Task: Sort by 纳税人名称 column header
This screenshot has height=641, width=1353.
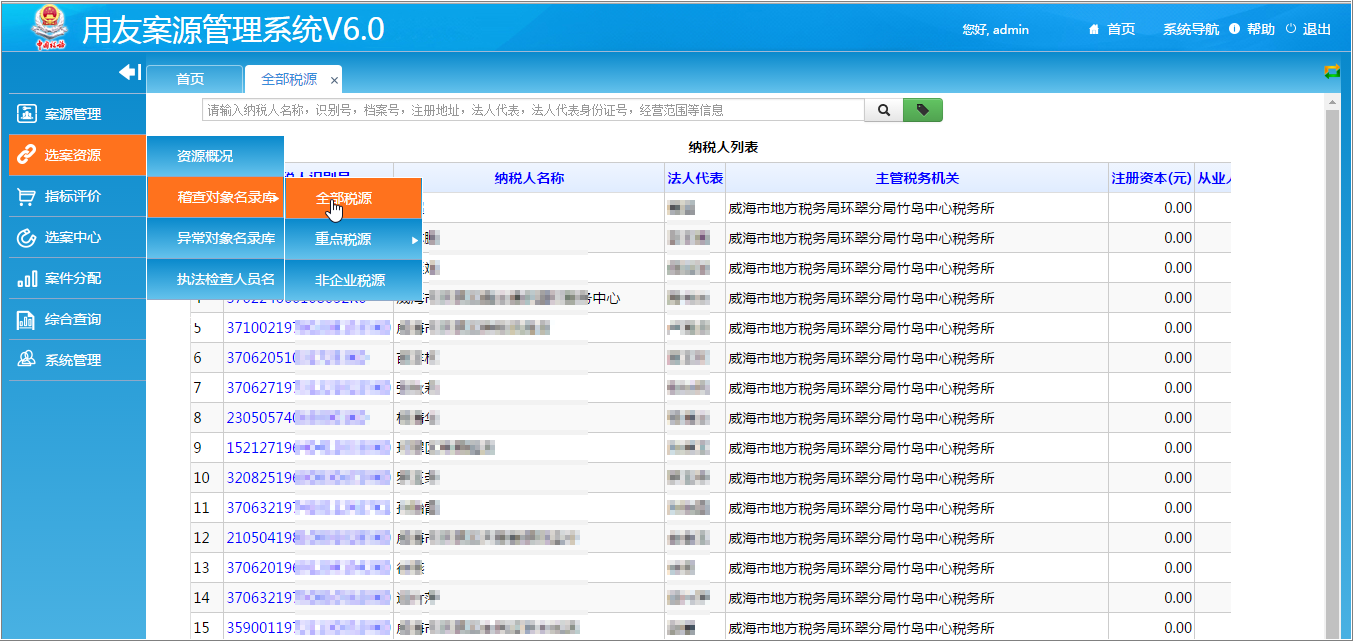Action: pyautogui.click(x=529, y=178)
